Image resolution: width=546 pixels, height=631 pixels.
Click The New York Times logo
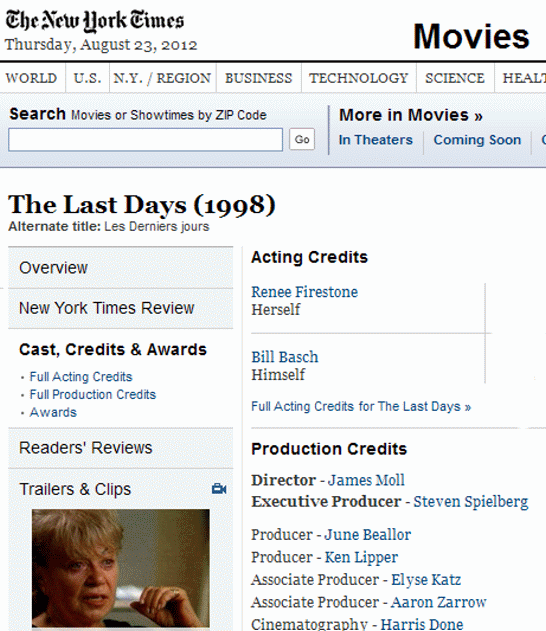(x=95, y=21)
